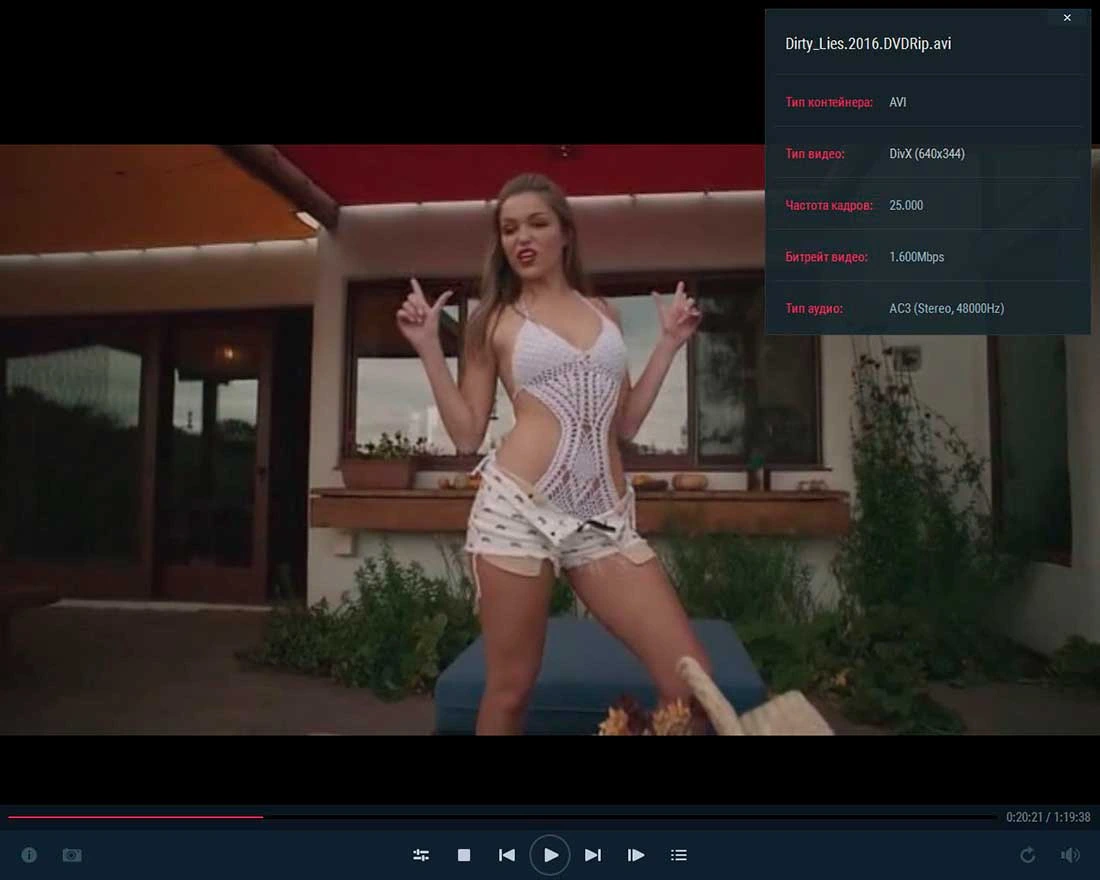Click the 'Битрейт видео:' label
Image resolution: width=1100 pixels, height=880 pixels.
(826, 257)
